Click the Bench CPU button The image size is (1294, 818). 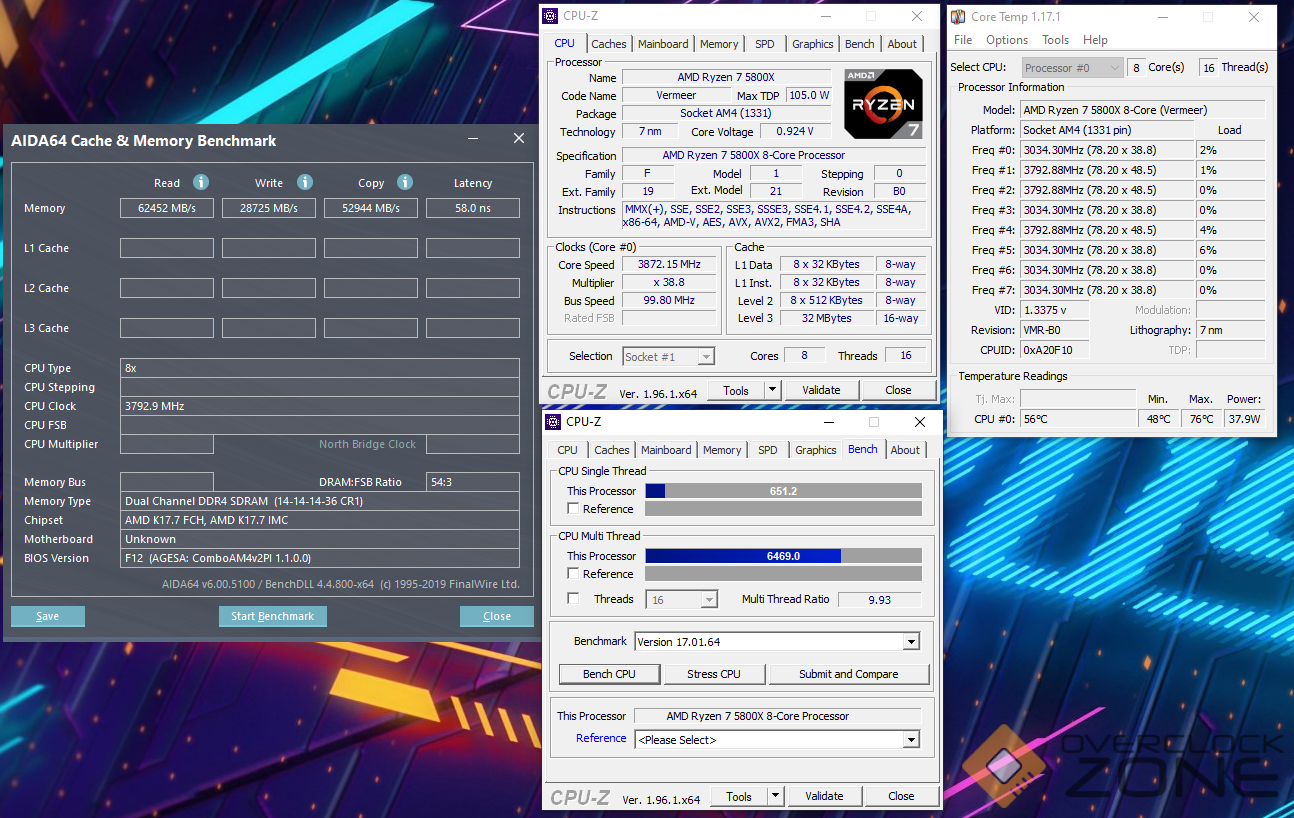[609, 674]
